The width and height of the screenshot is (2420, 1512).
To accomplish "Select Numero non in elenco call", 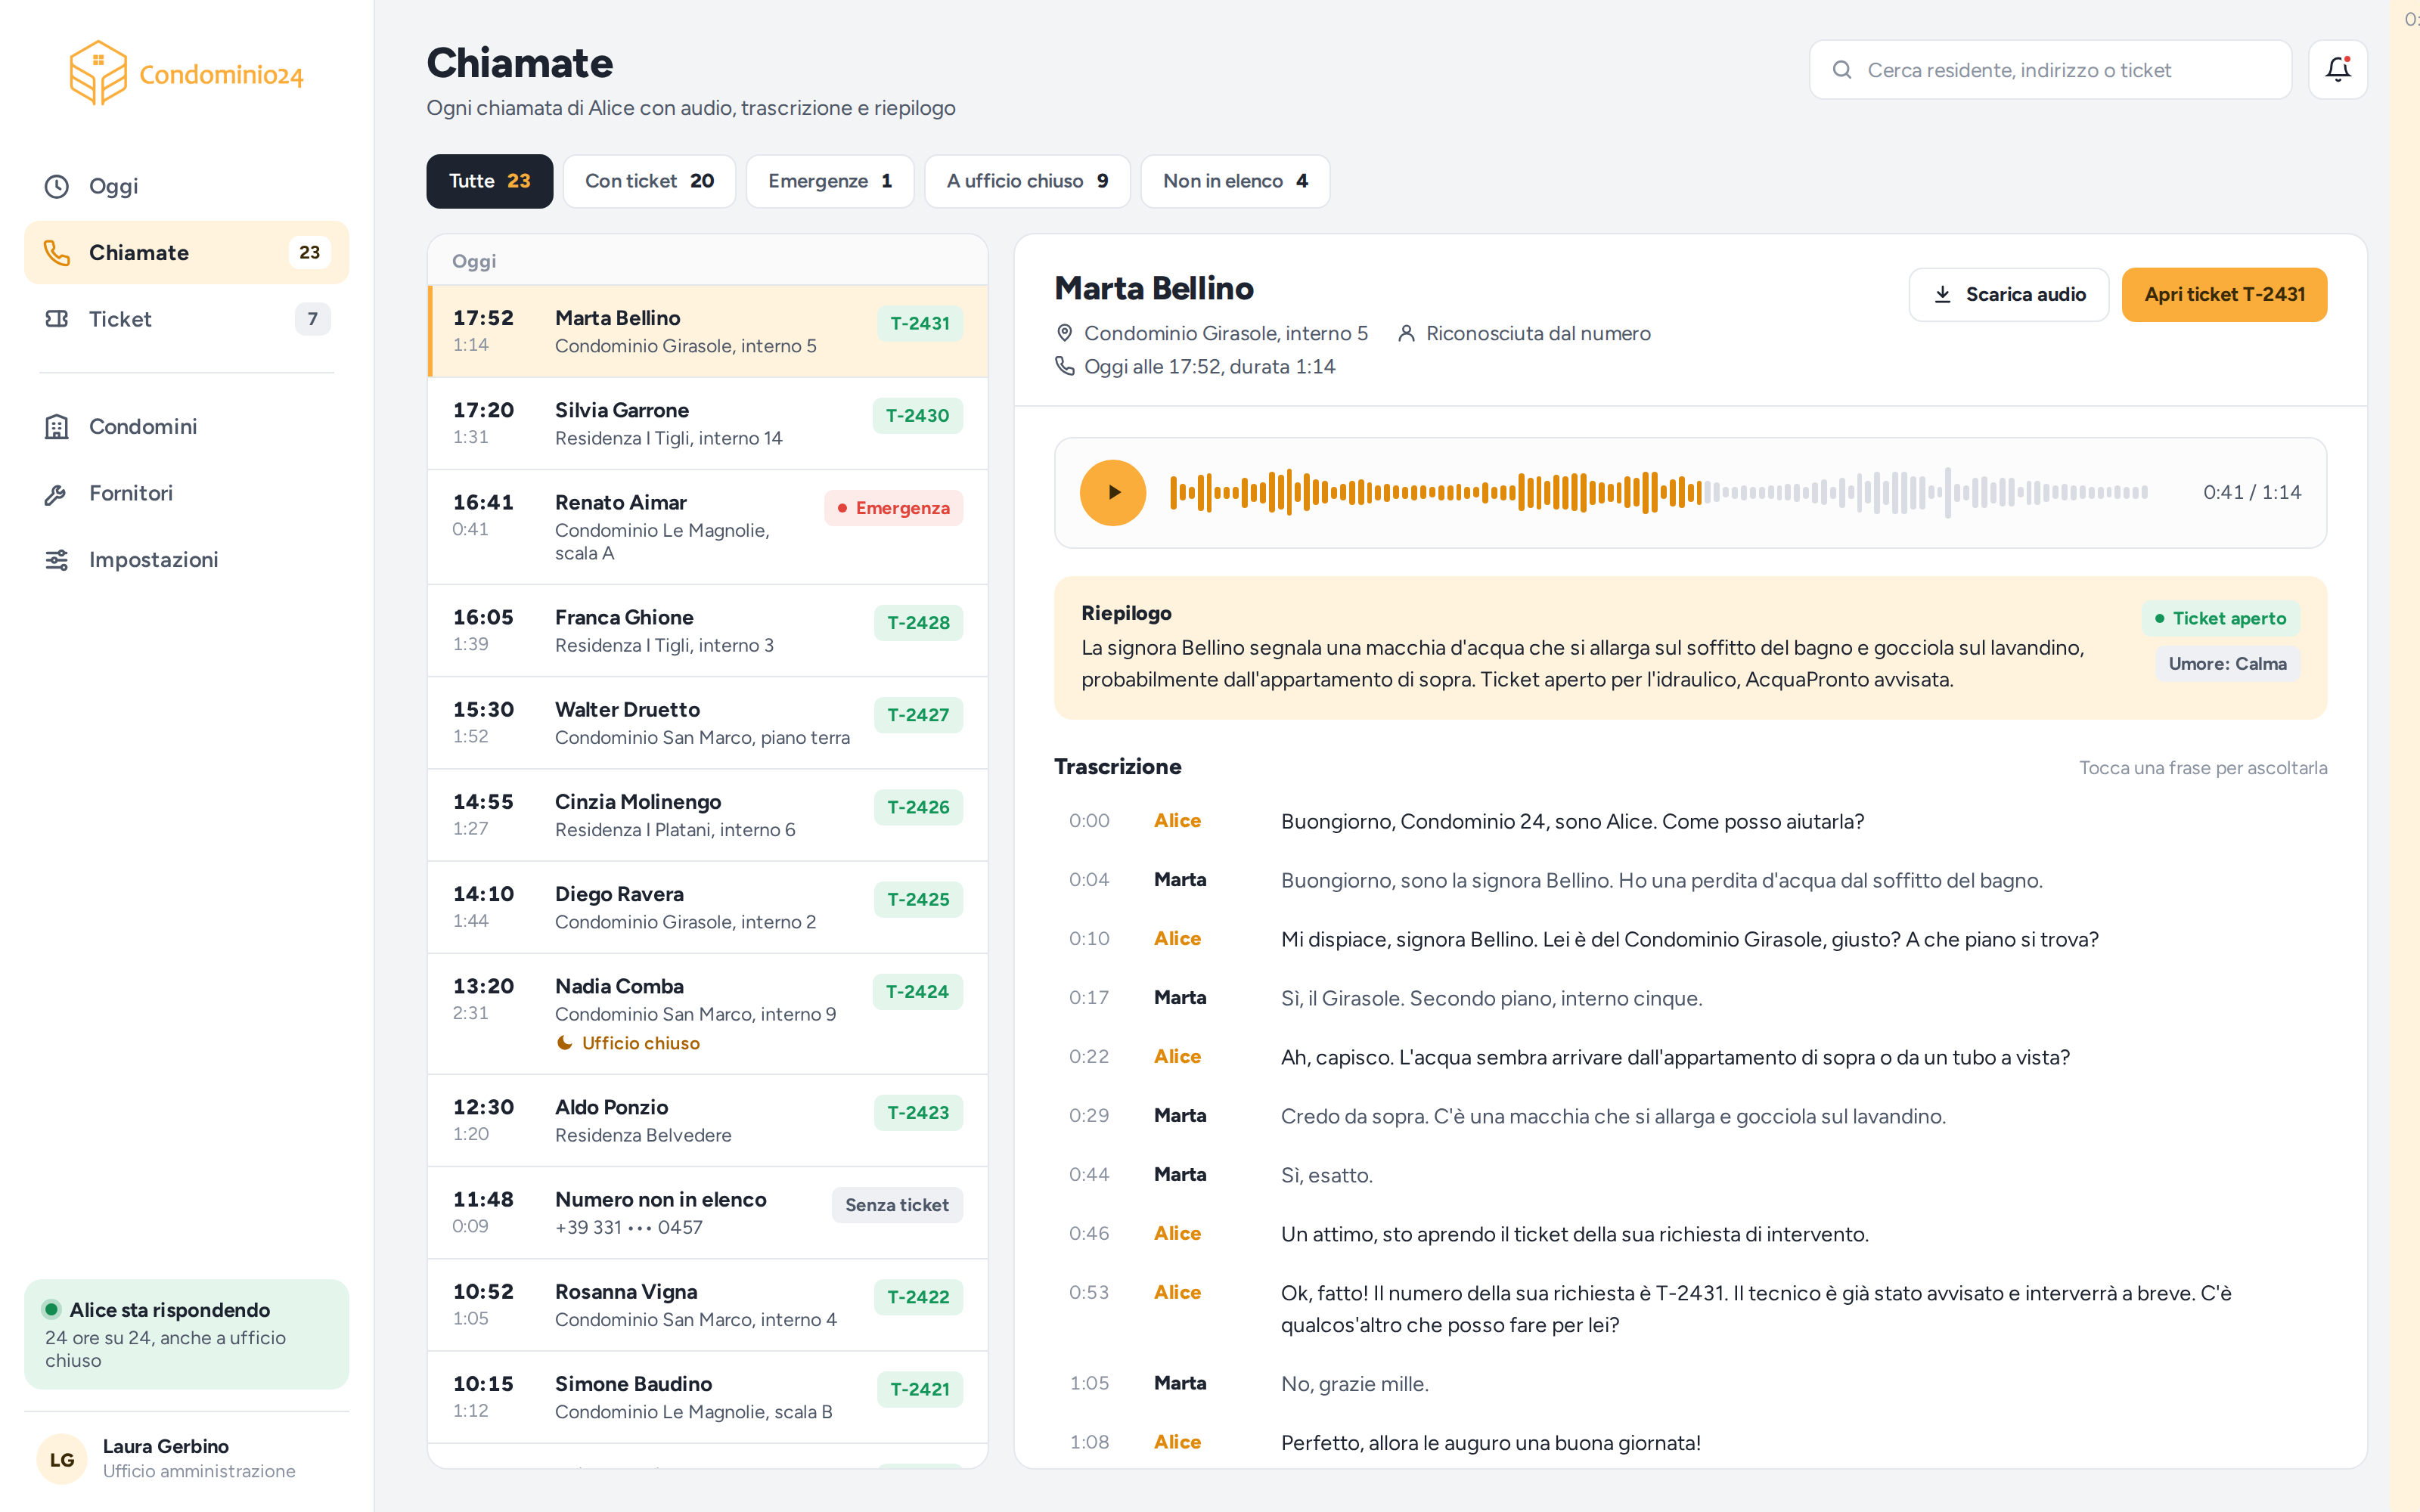I will click(x=708, y=1212).
